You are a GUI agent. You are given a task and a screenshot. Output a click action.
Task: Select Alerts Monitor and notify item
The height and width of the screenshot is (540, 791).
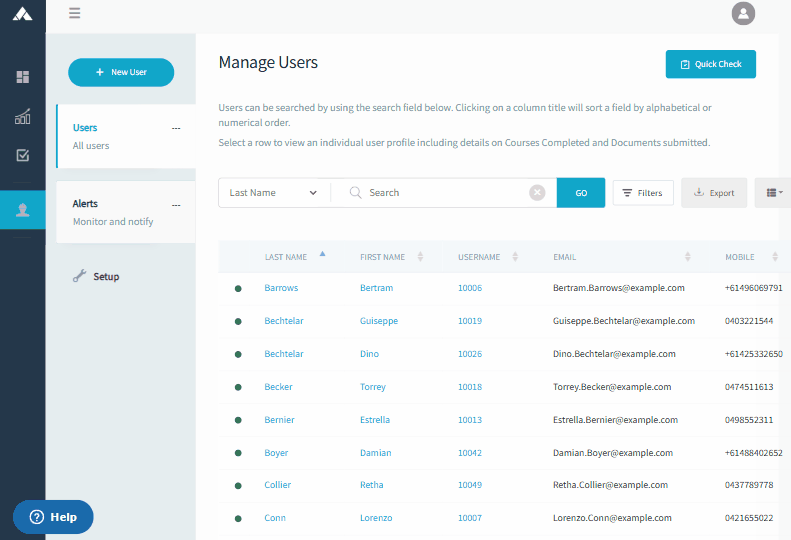coord(126,212)
